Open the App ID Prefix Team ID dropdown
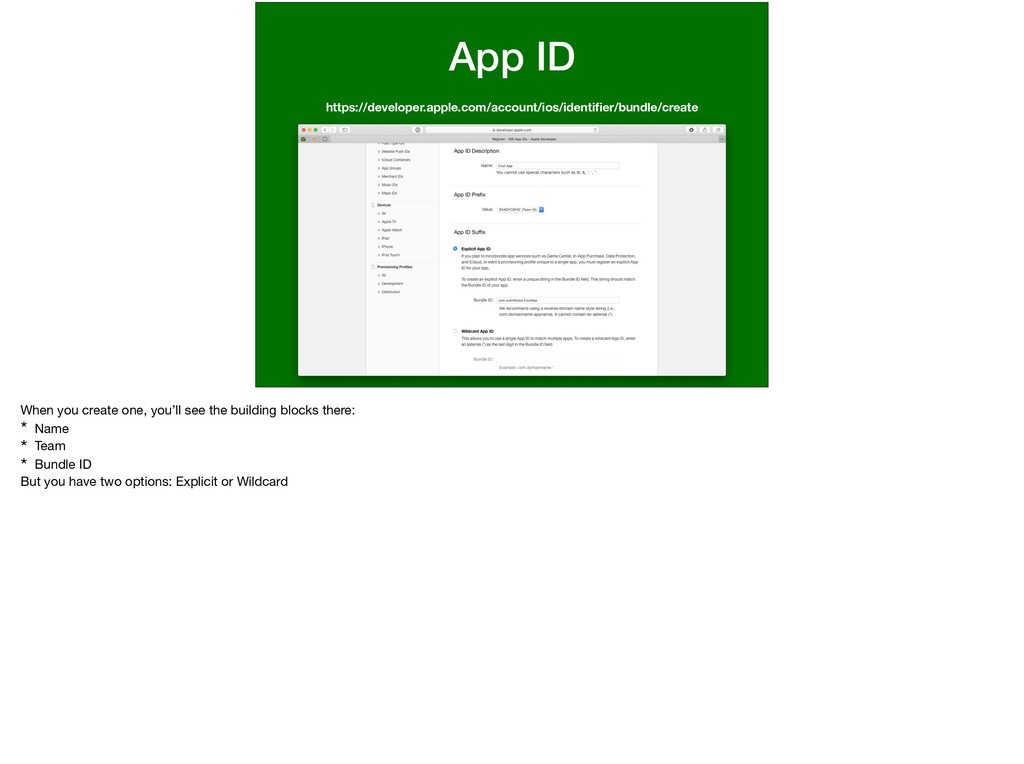1024x764 pixels. click(520, 210)
